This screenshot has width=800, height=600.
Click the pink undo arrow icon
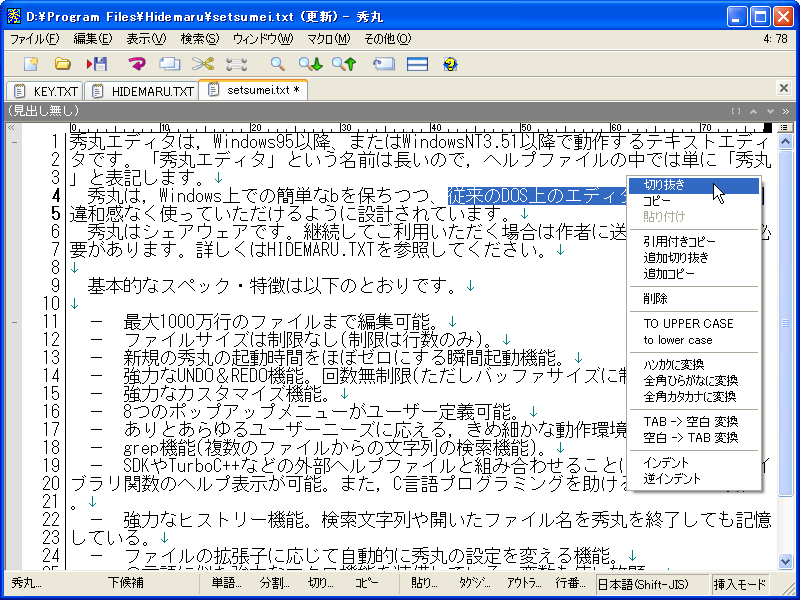(x=136, y=64)
